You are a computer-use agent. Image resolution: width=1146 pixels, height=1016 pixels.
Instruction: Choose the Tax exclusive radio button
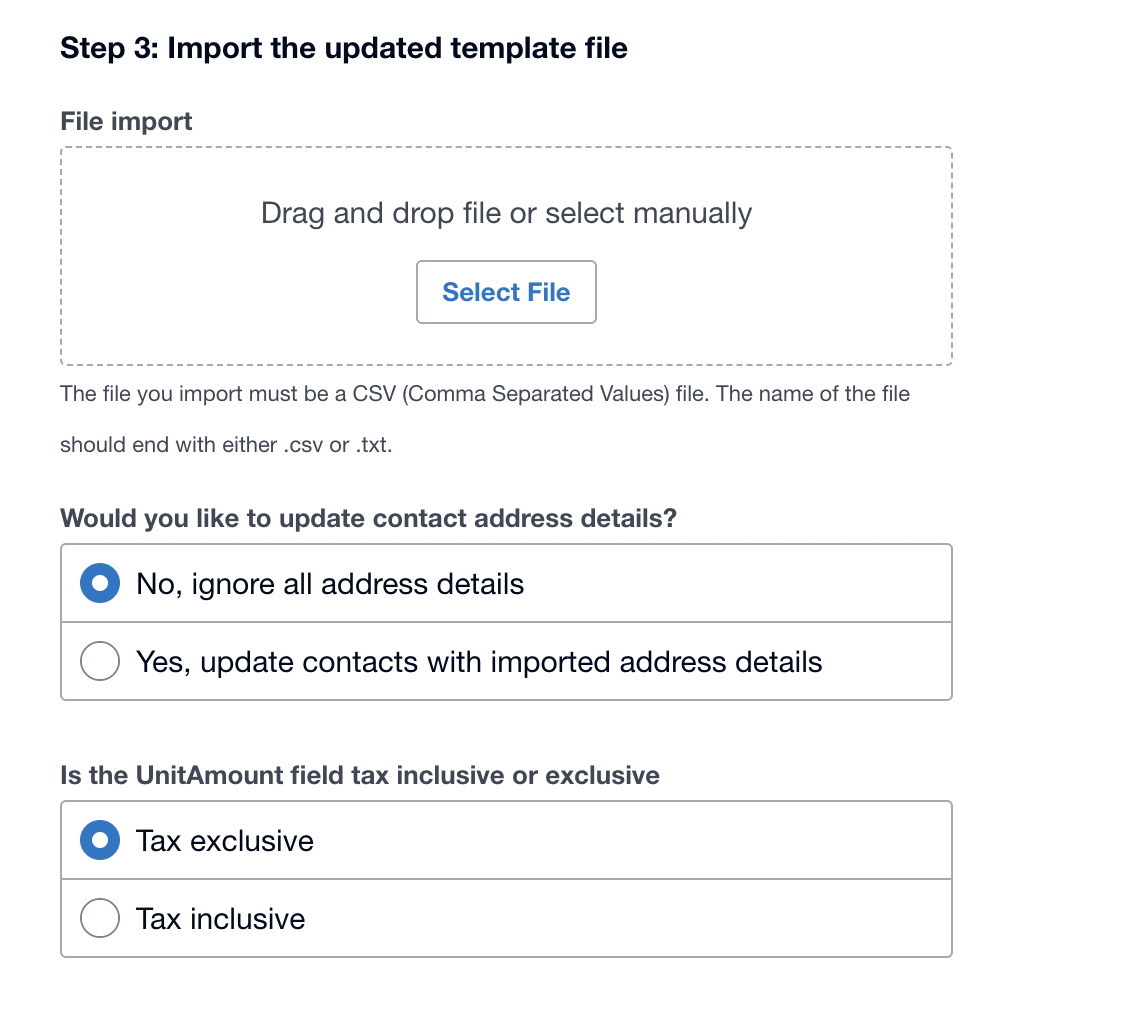click(x=100, y=841)
